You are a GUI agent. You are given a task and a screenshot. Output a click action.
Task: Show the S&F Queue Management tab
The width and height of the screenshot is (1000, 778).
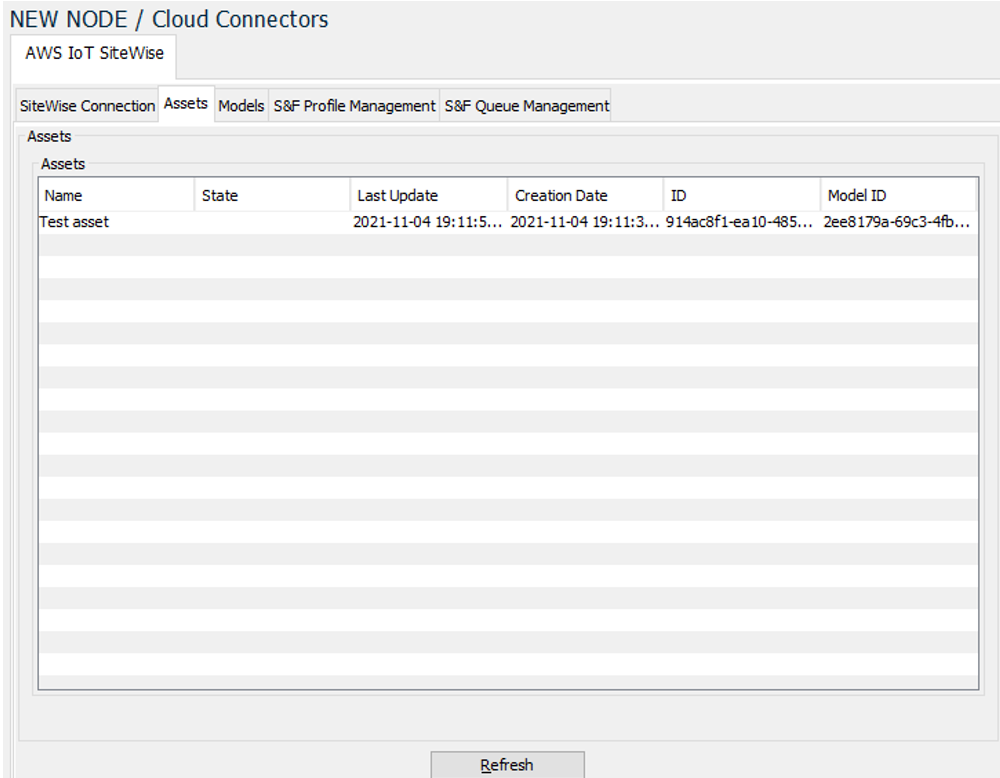(x=526, y=106)
